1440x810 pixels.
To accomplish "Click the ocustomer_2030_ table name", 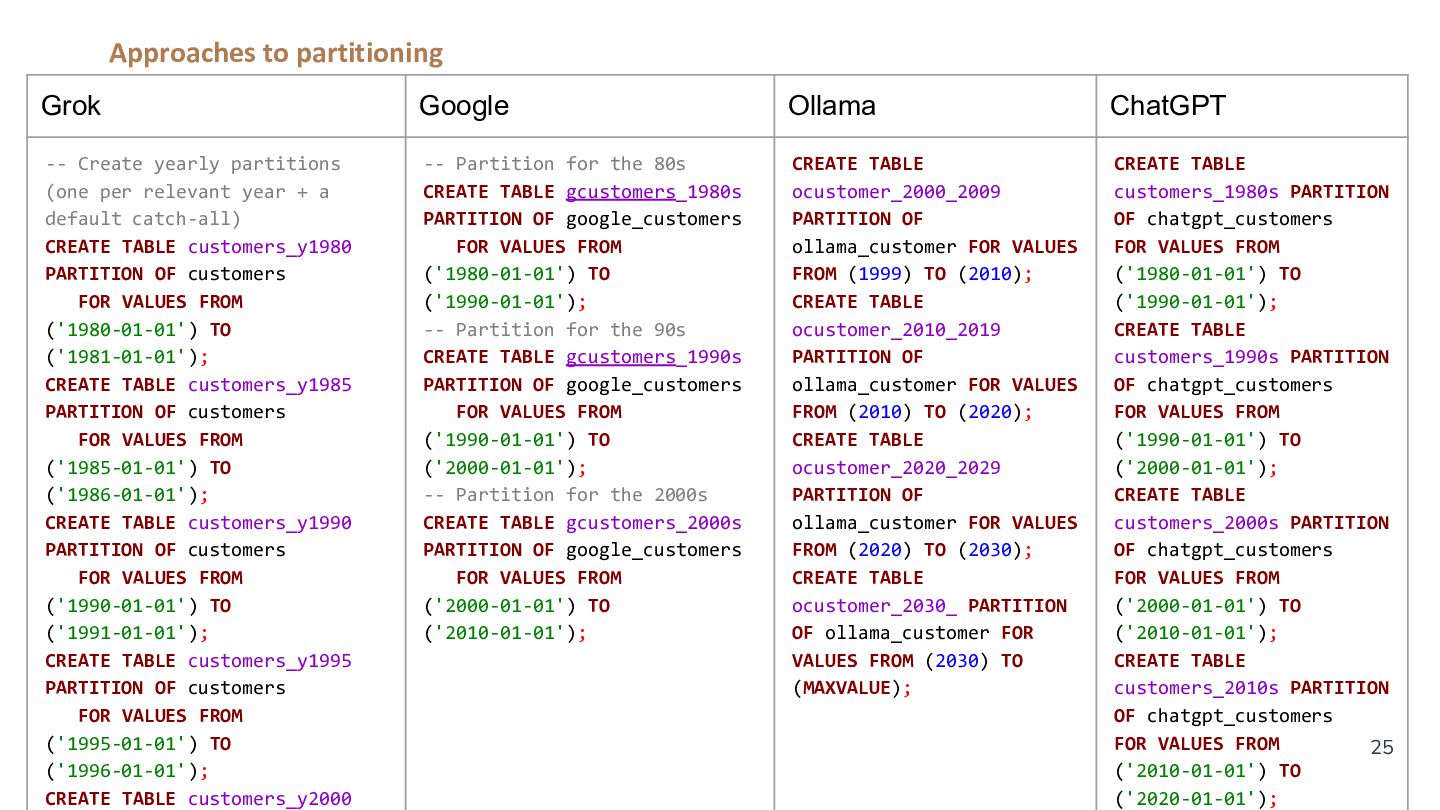I will 874,606.
